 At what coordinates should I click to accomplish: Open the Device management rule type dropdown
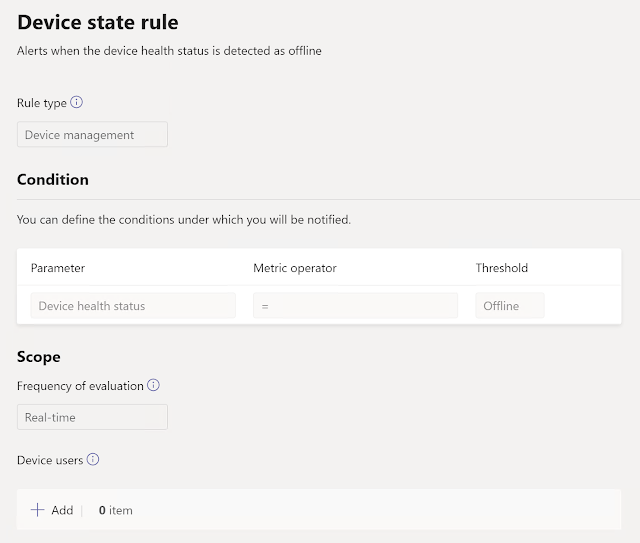(x=92, y=134)
